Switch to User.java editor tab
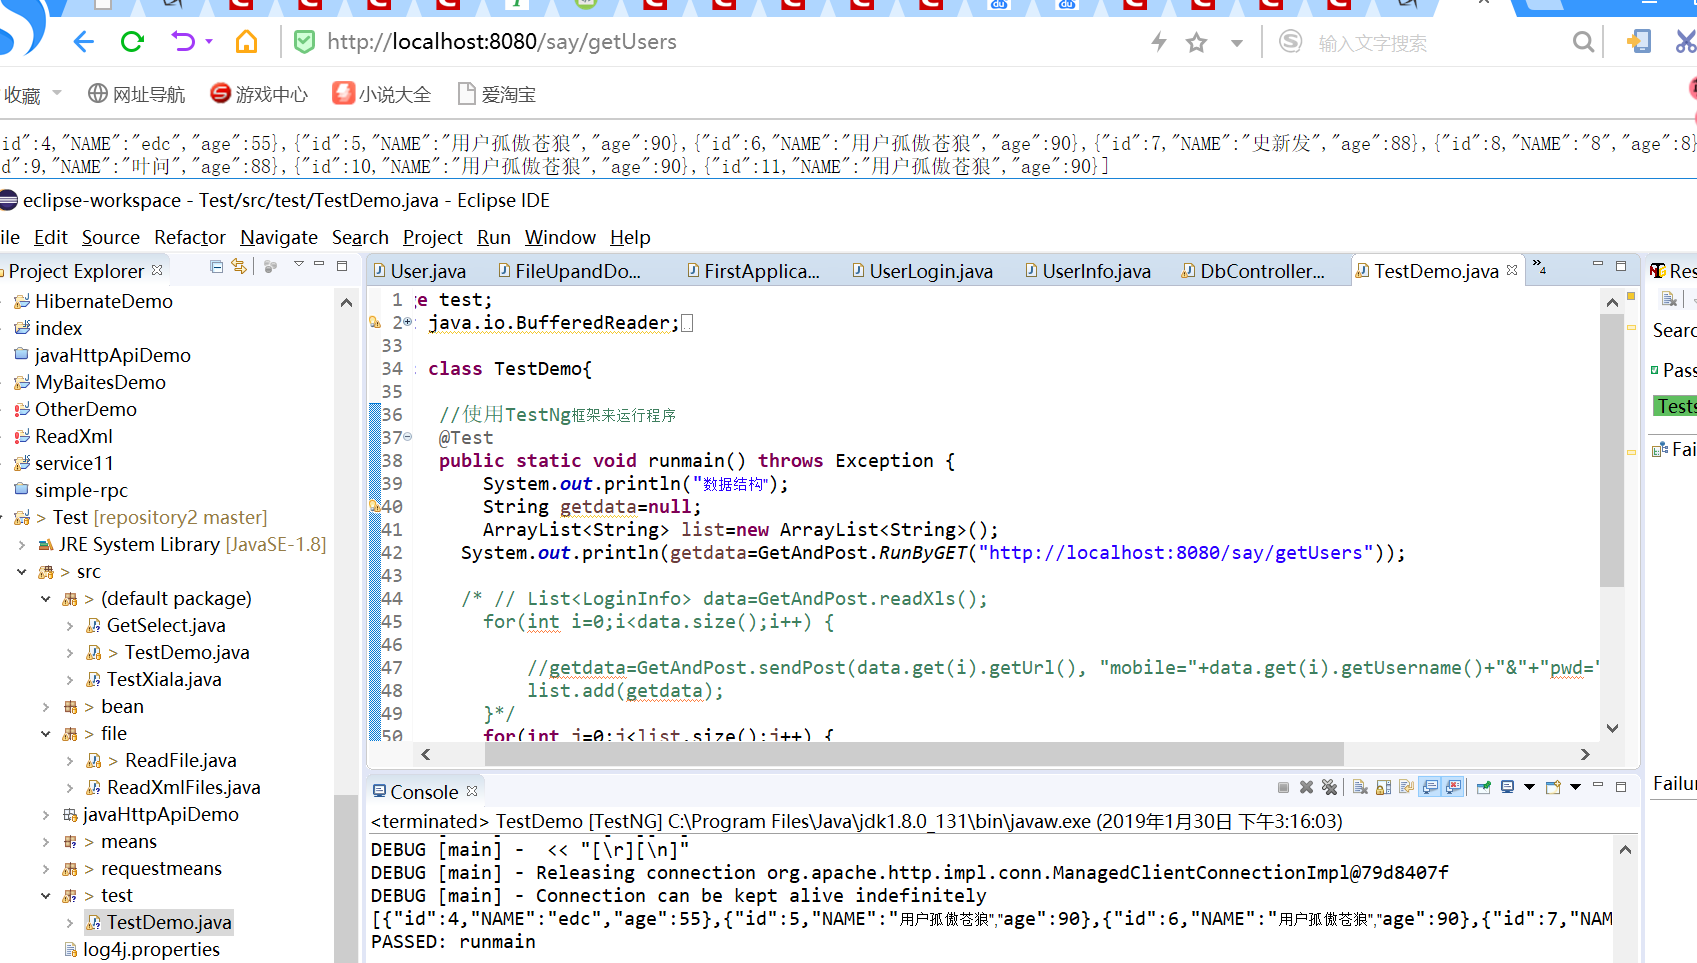Screen dimensions: 1697x963 [x=419, y=271]
